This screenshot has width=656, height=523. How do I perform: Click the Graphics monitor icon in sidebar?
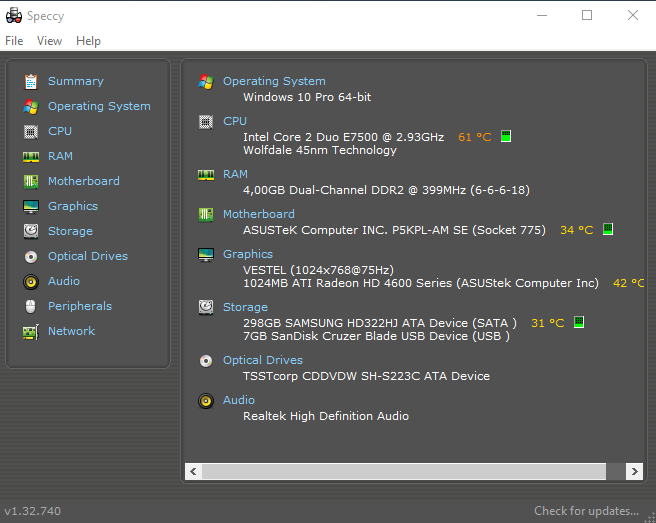pos(31,207)
